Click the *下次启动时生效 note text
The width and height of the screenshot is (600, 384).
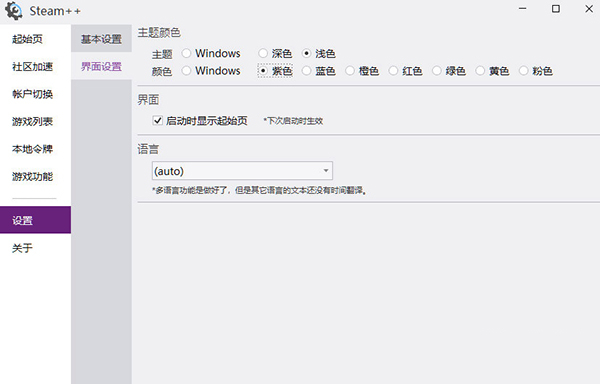293,121
